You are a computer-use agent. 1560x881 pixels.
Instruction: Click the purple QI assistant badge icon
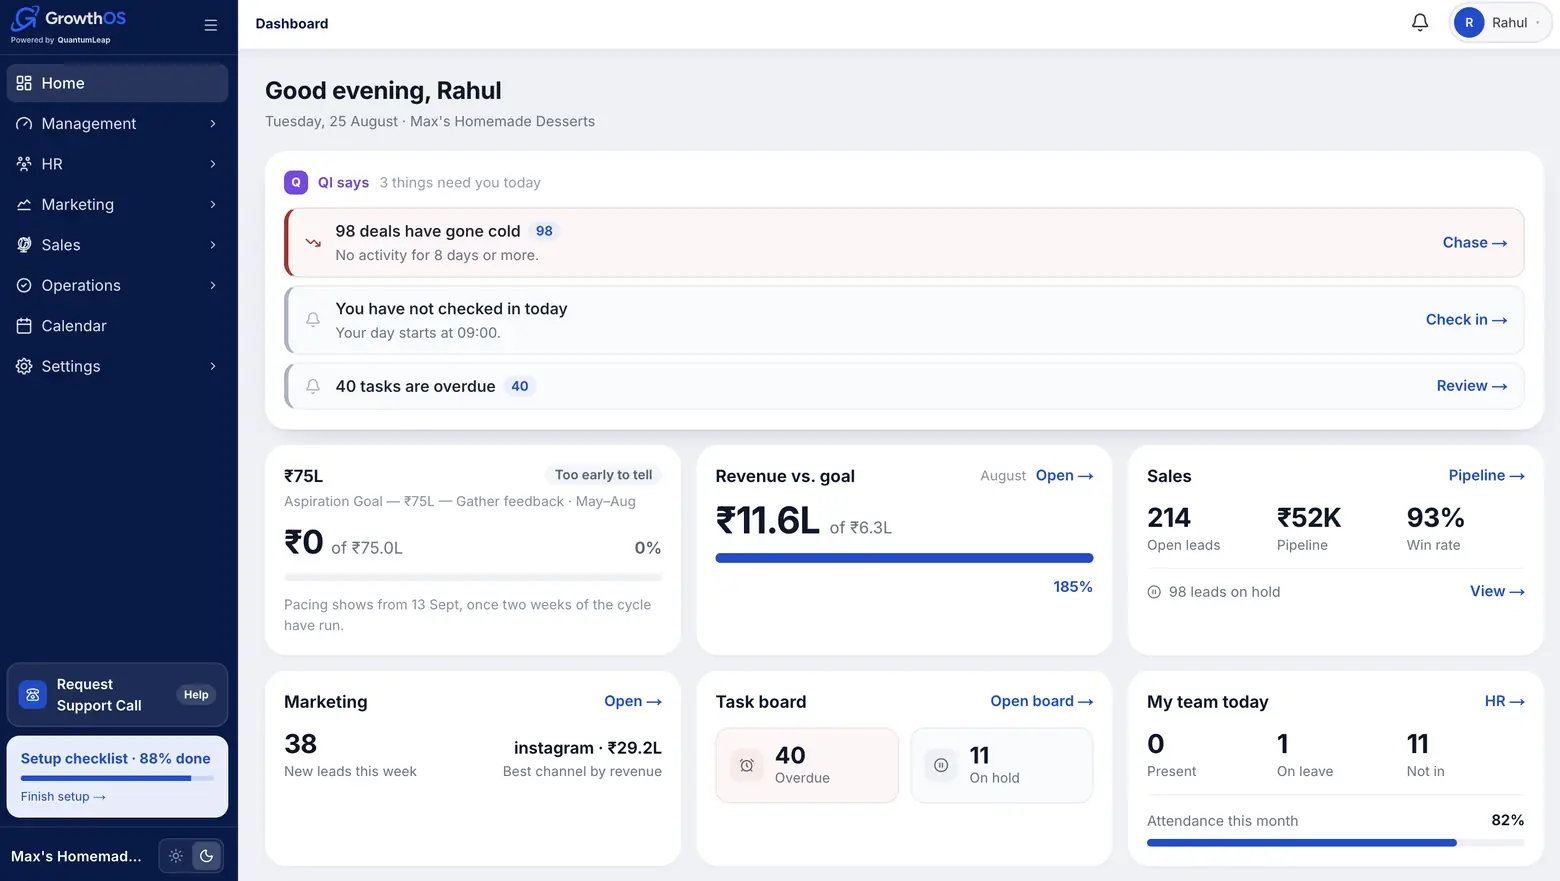point(296,182)
